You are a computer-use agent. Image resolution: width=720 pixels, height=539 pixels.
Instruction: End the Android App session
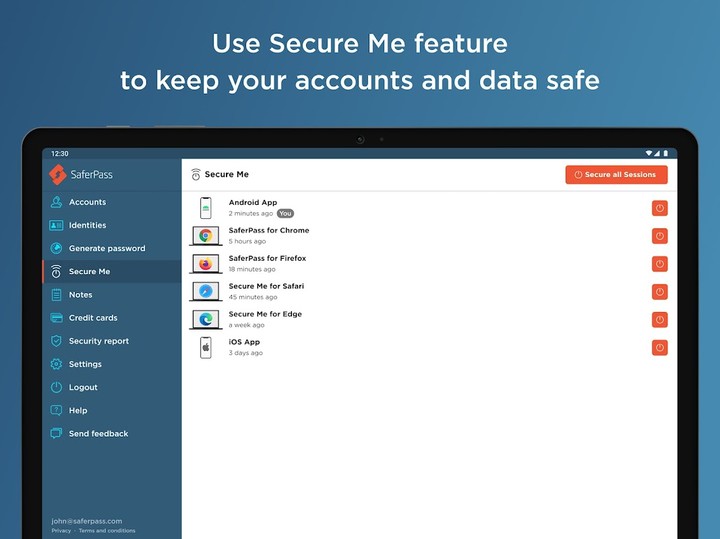(659, 208)
